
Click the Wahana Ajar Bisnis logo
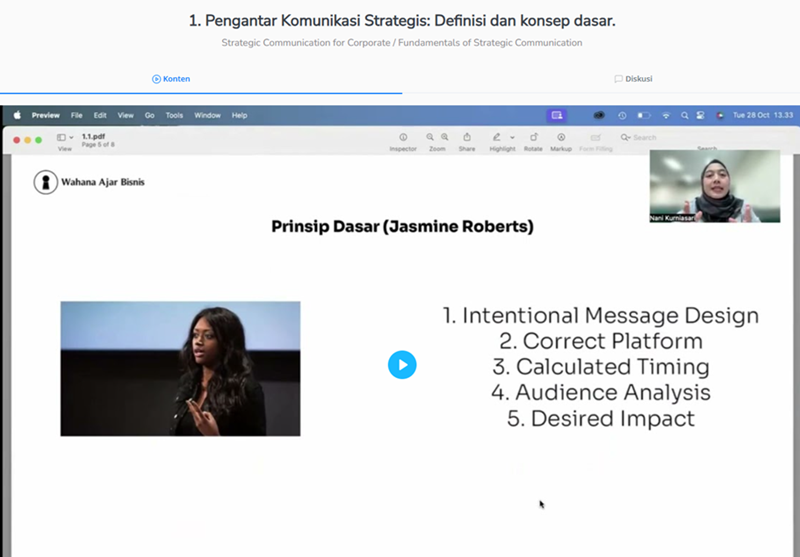89,182
